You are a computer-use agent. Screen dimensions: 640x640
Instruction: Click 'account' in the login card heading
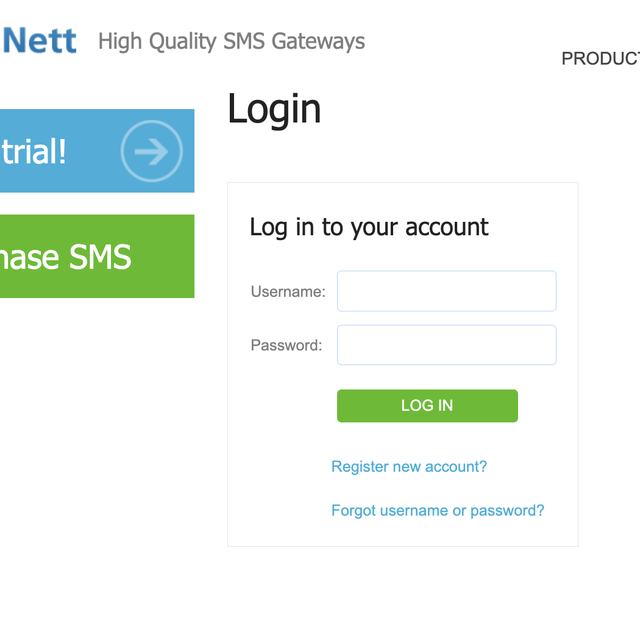(x=447, y=228)
